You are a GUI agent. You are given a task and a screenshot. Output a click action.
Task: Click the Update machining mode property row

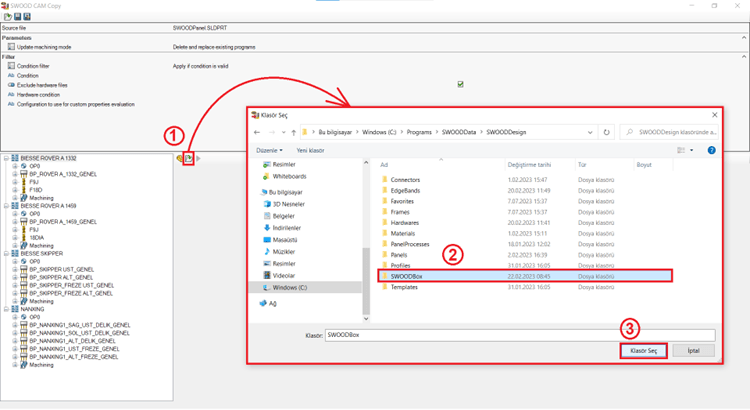(x=373, y=47)
